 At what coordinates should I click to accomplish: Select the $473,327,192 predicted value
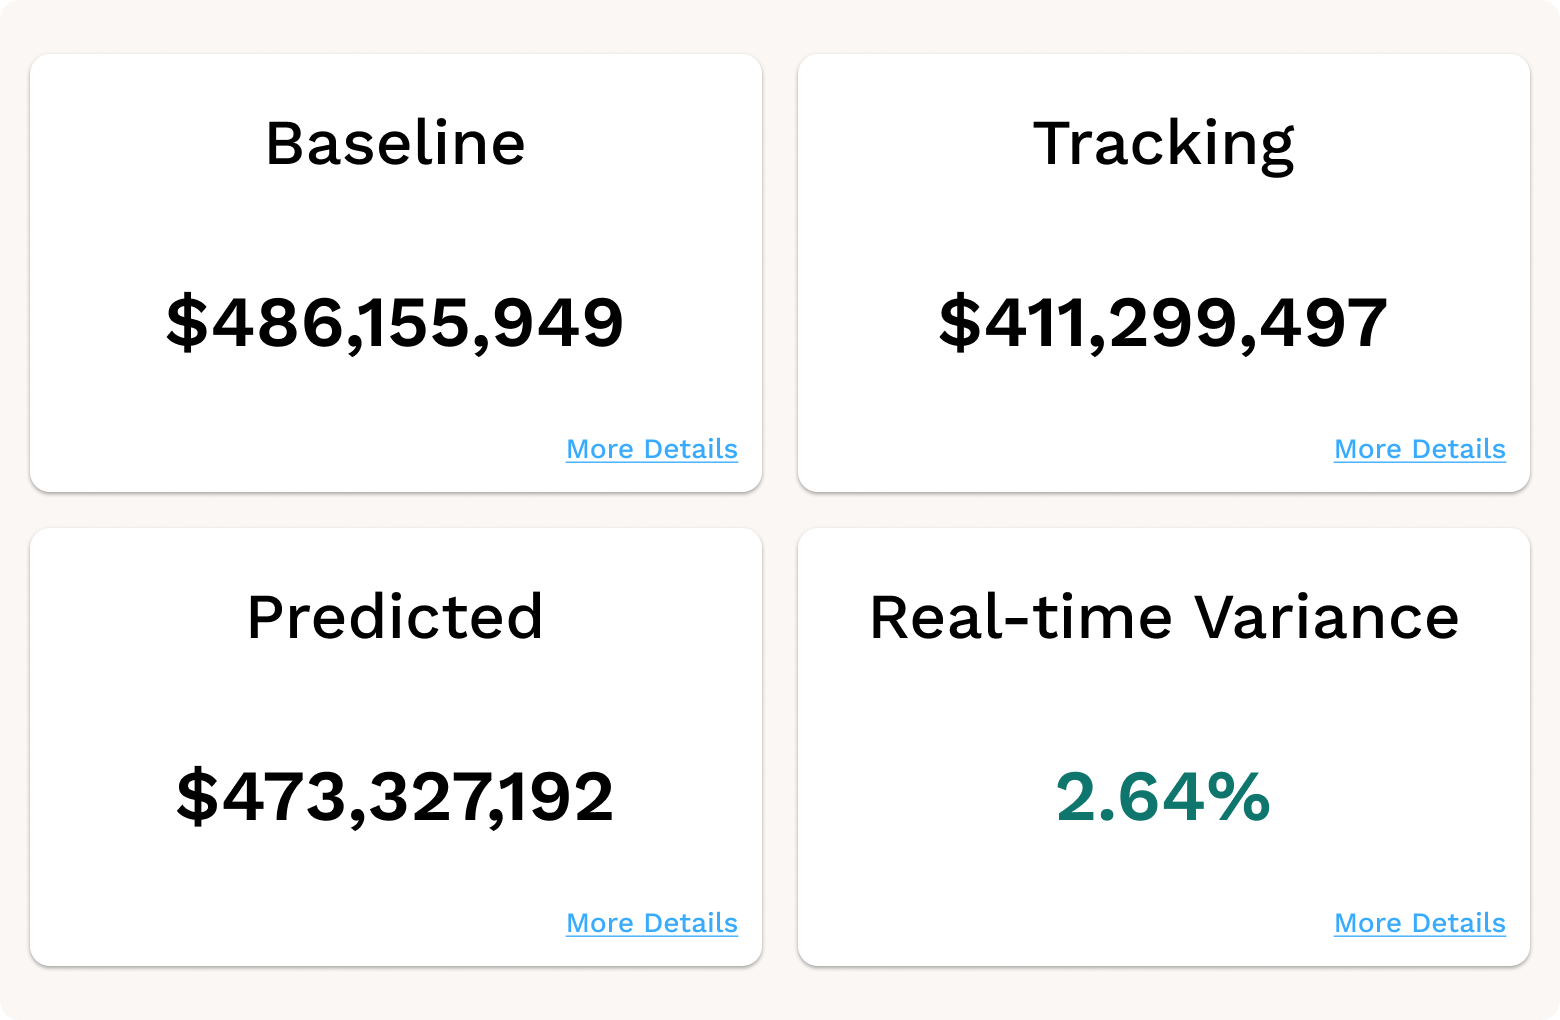point(395,797)
